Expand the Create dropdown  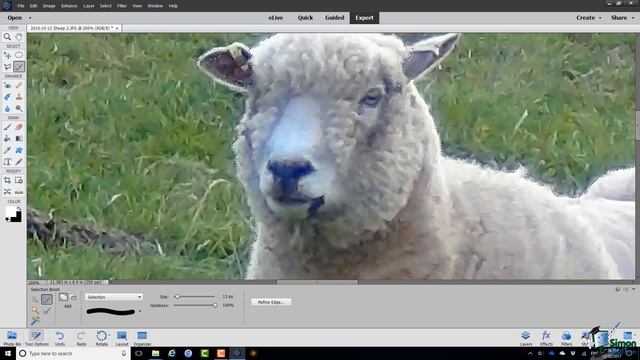[600, 18]
